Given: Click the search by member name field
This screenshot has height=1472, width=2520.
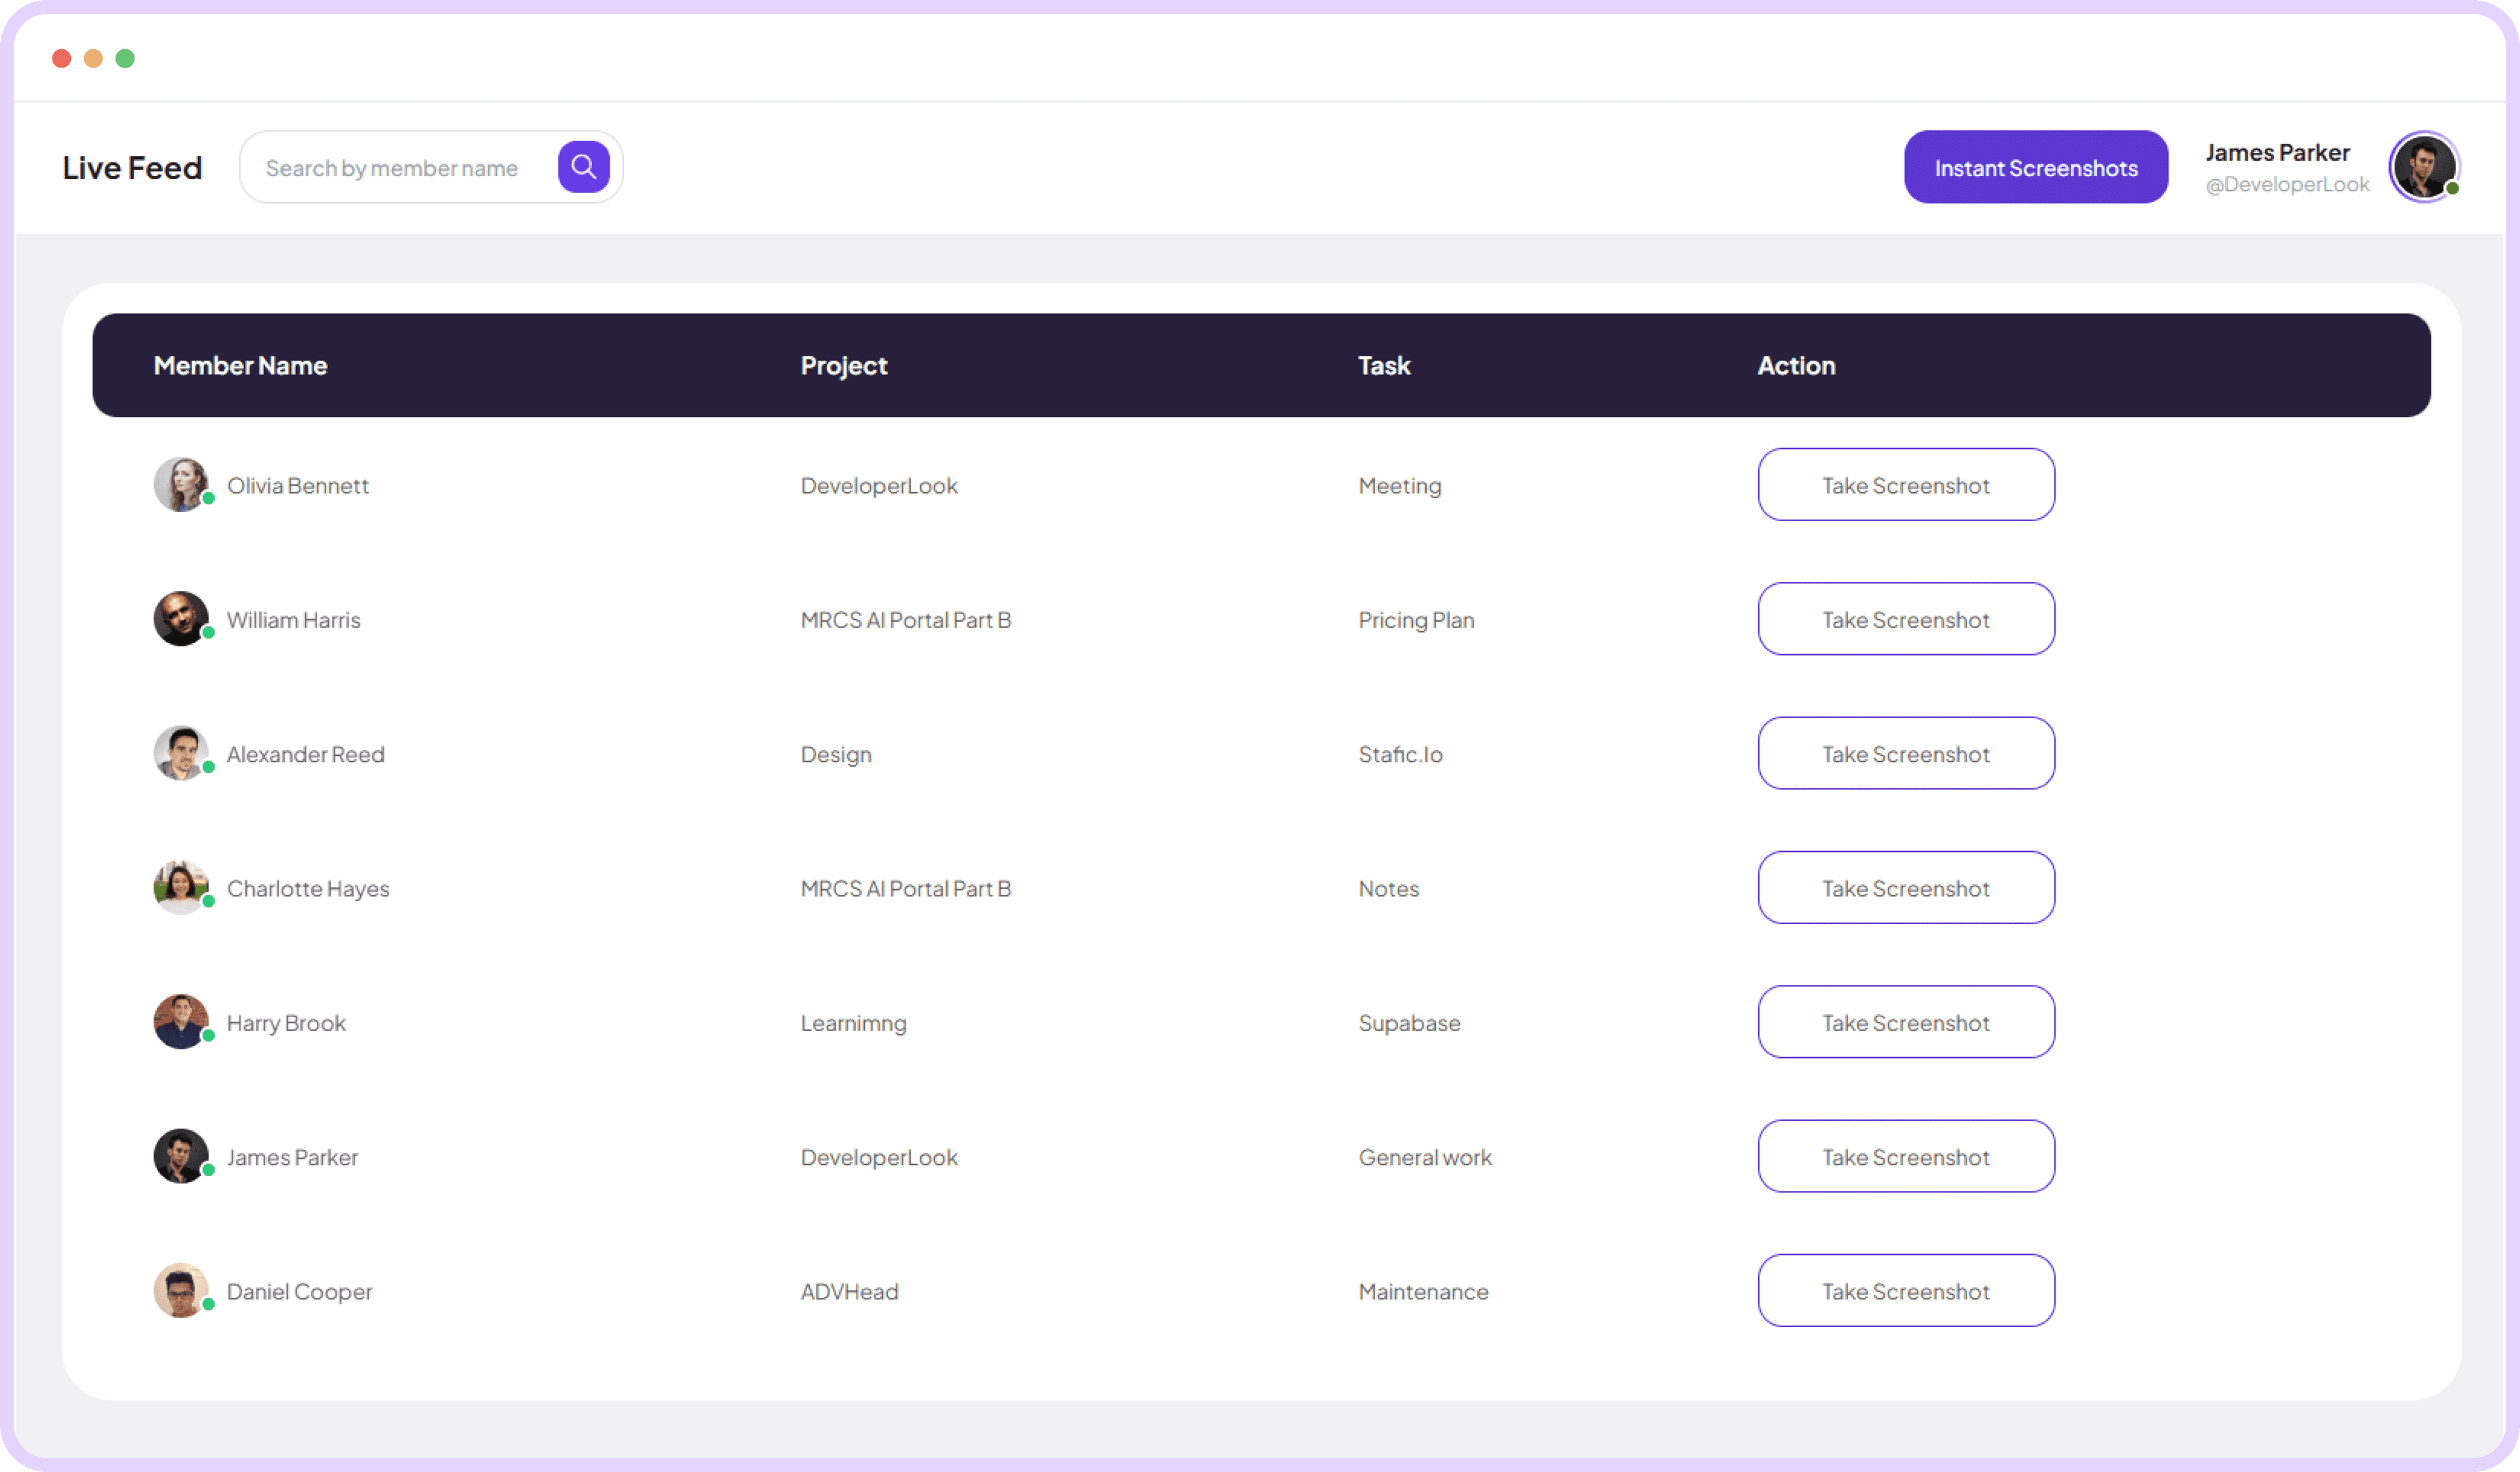Looking at the screenshot, I should [x=400, y=166].
